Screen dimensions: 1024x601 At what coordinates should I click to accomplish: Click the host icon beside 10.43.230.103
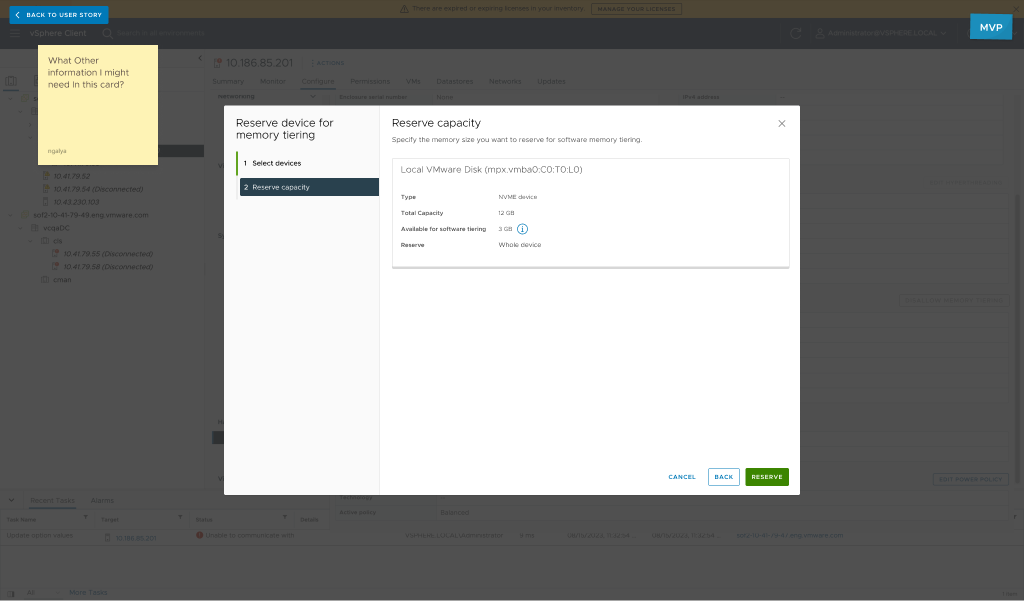click(46, 202)
